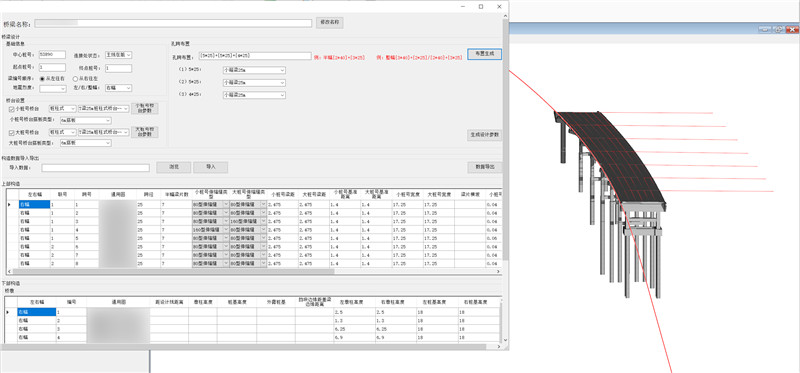Click the 布置生成 button
This screenshot has height=373, width=800.
click(x=484, y=54)
